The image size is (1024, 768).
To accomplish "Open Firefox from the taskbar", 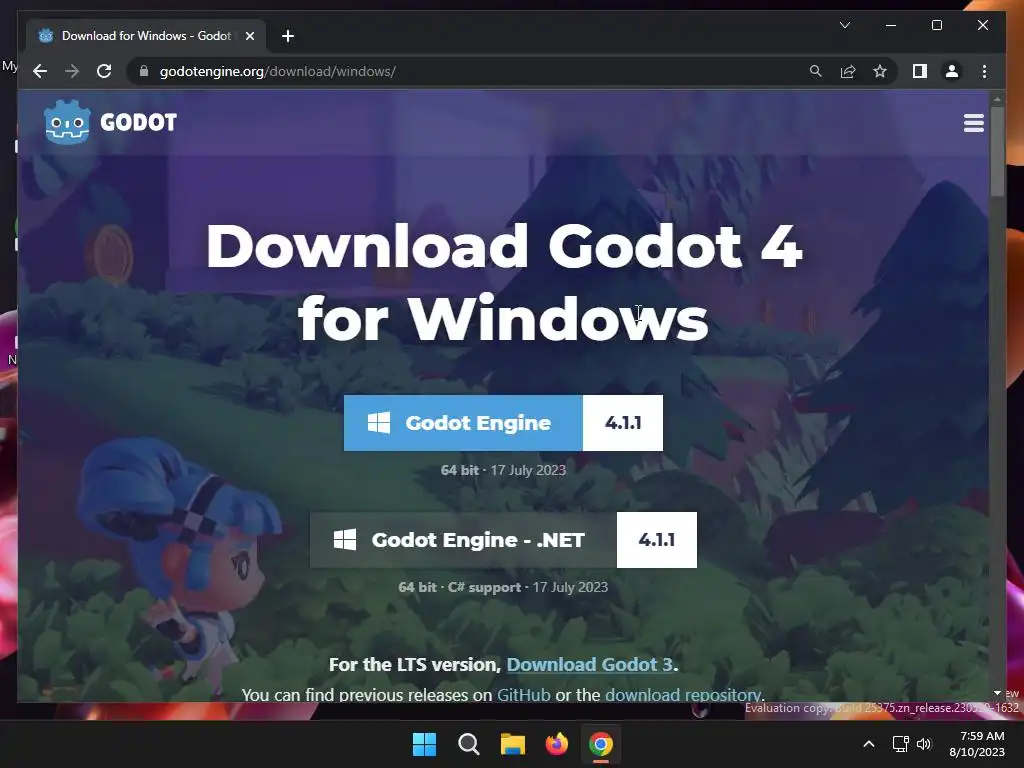I will tap(556, 744).
